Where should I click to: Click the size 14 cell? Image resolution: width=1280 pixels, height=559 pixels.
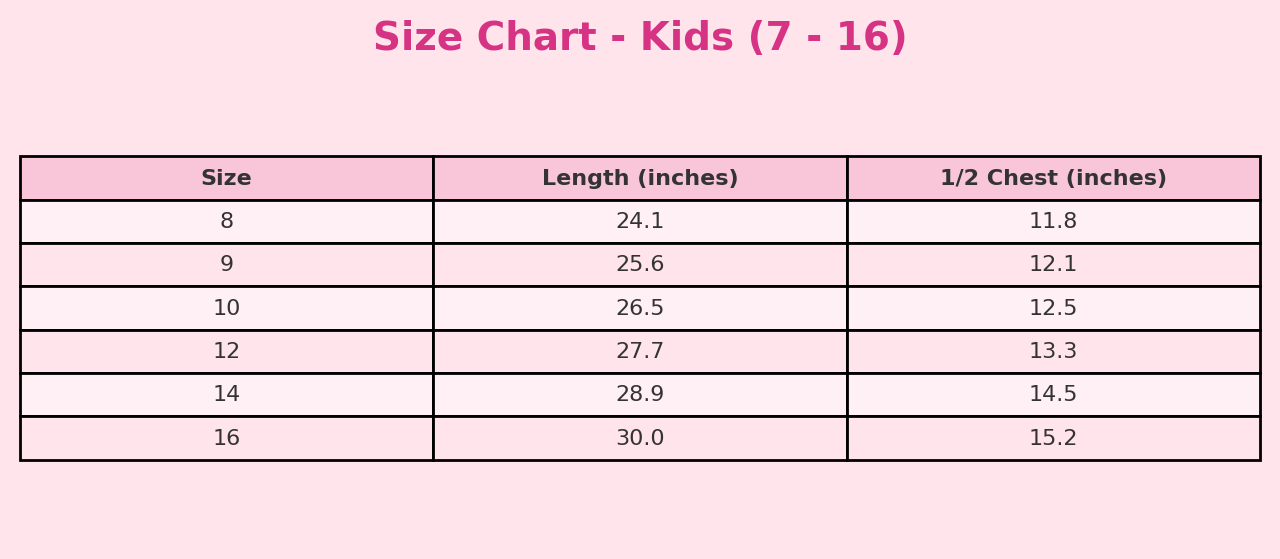(x=226, y=395)
